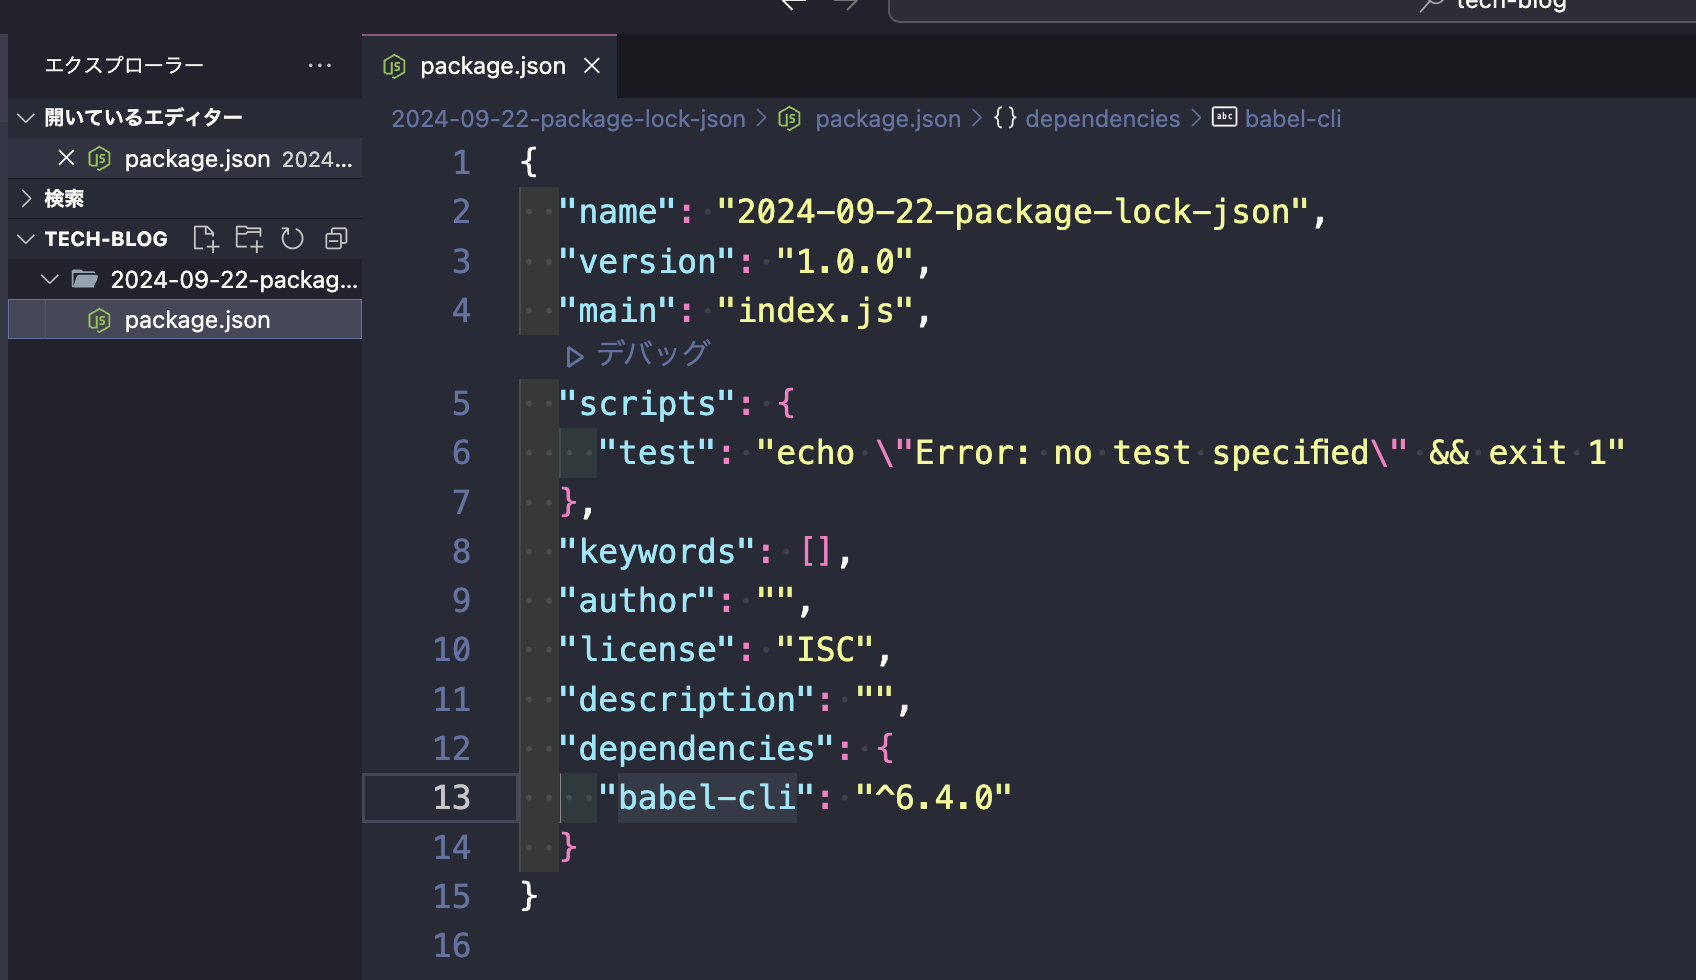The height and width of the screenshot is (980, 1696).
Task: Collapse the 開いているエディター section
Action: (x=25, y=117)
